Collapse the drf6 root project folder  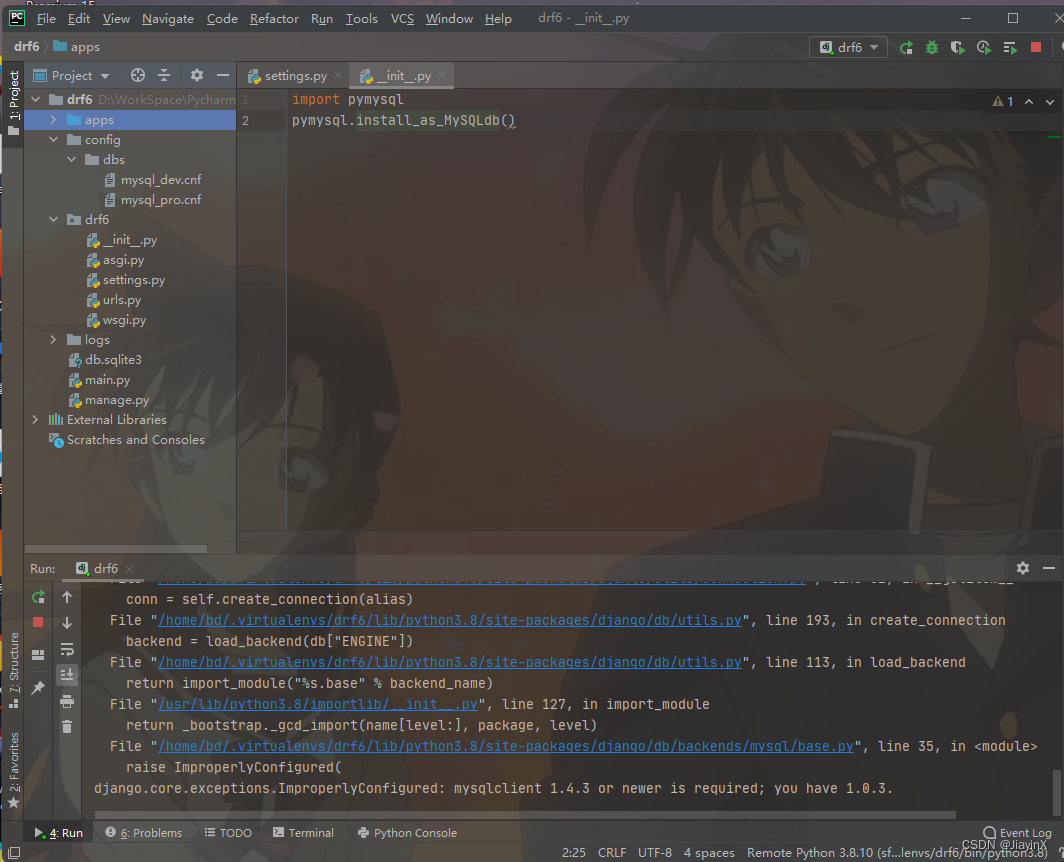[35, 100]
